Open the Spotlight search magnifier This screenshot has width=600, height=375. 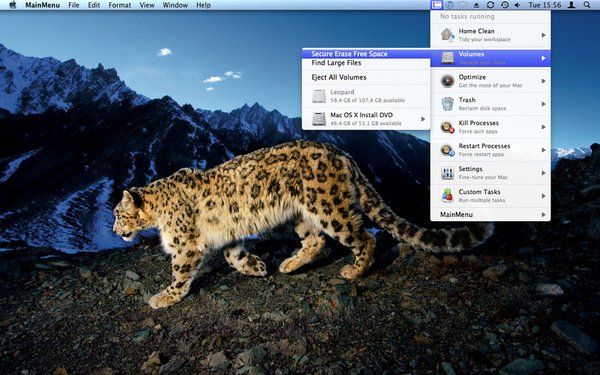(587, 5)
